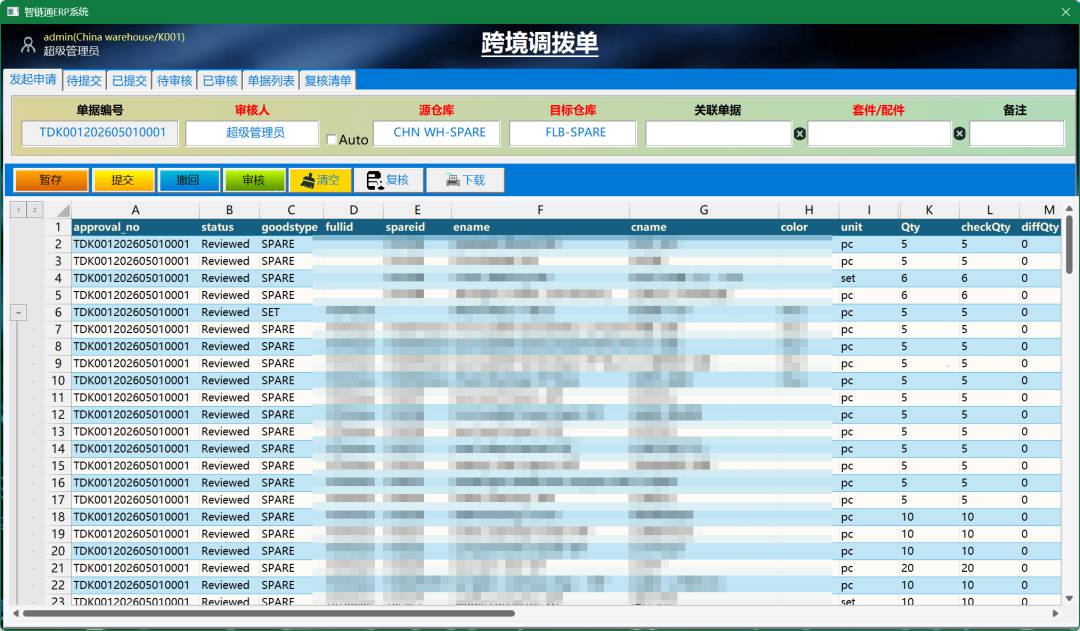The width and height of the screenshot is (1080, 631).
Task: Click the SET goodstype cell in row 6
Action: click(x=291, y=313)
